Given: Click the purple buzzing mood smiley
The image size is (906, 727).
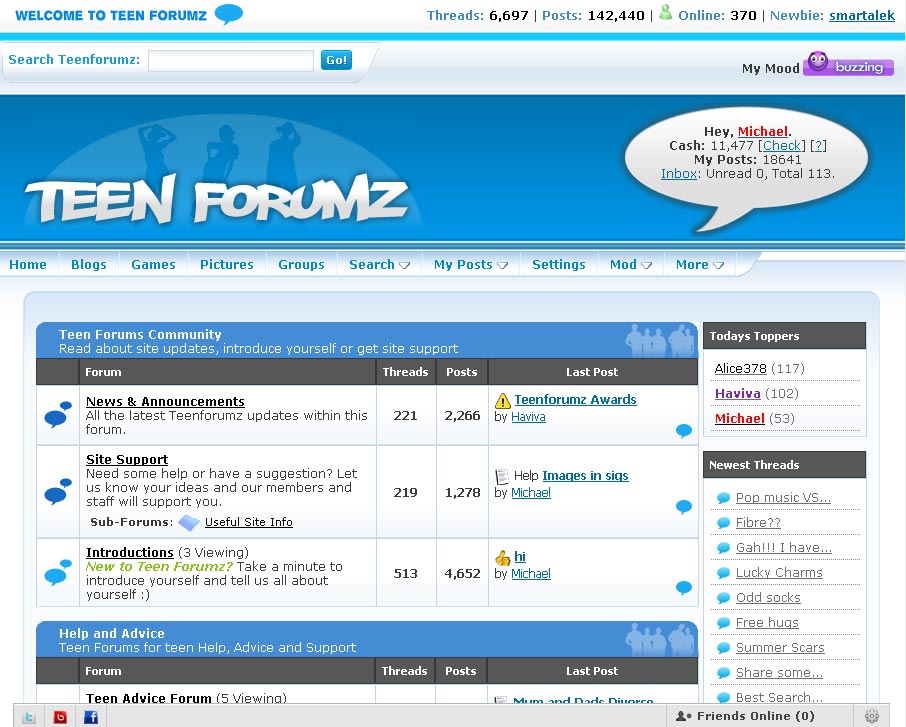Looking at the screenshot, I should click(818, 62).
